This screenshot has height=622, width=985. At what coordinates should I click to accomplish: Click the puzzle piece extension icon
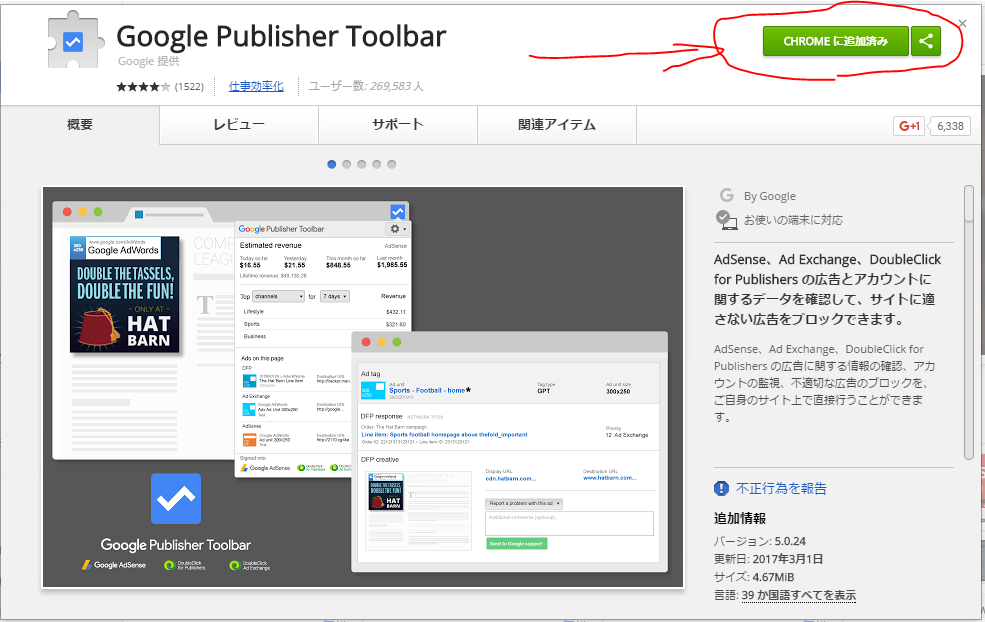tap(75, 39)
